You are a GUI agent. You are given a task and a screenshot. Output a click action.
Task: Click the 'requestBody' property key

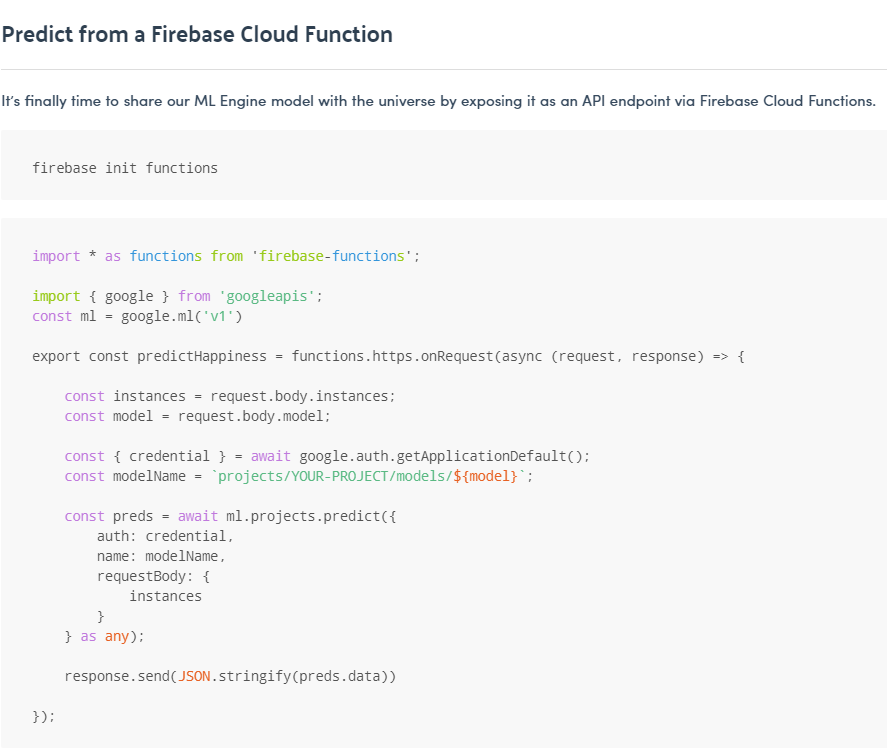(141, 576)
